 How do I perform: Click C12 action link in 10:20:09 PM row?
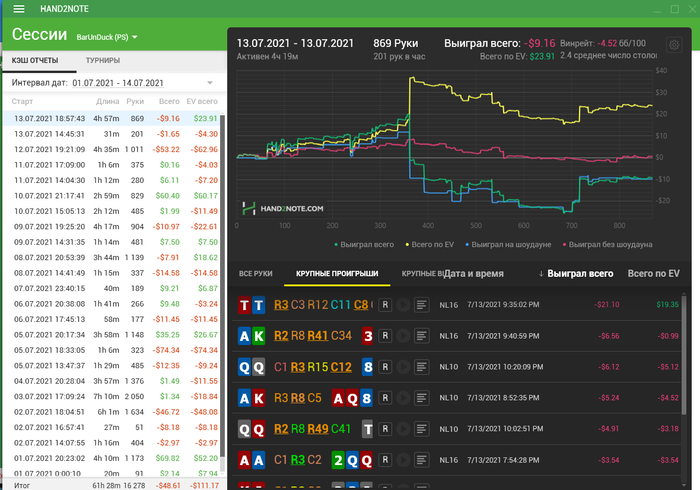tap(341, 367)
